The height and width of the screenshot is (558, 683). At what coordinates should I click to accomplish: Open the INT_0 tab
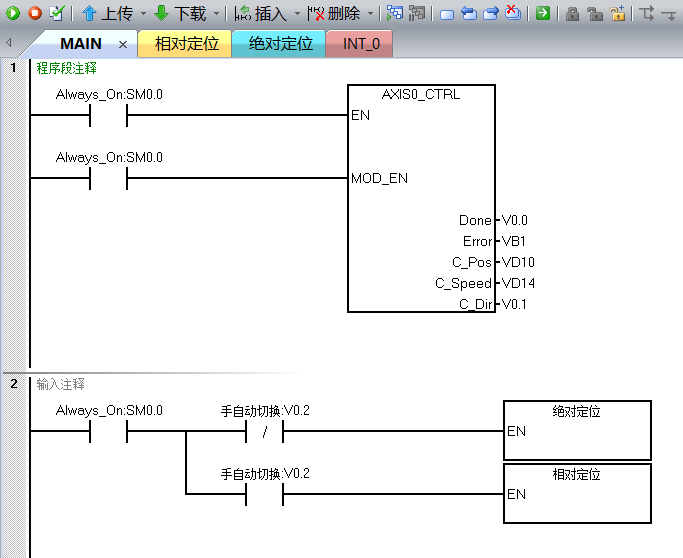[360, 44]
